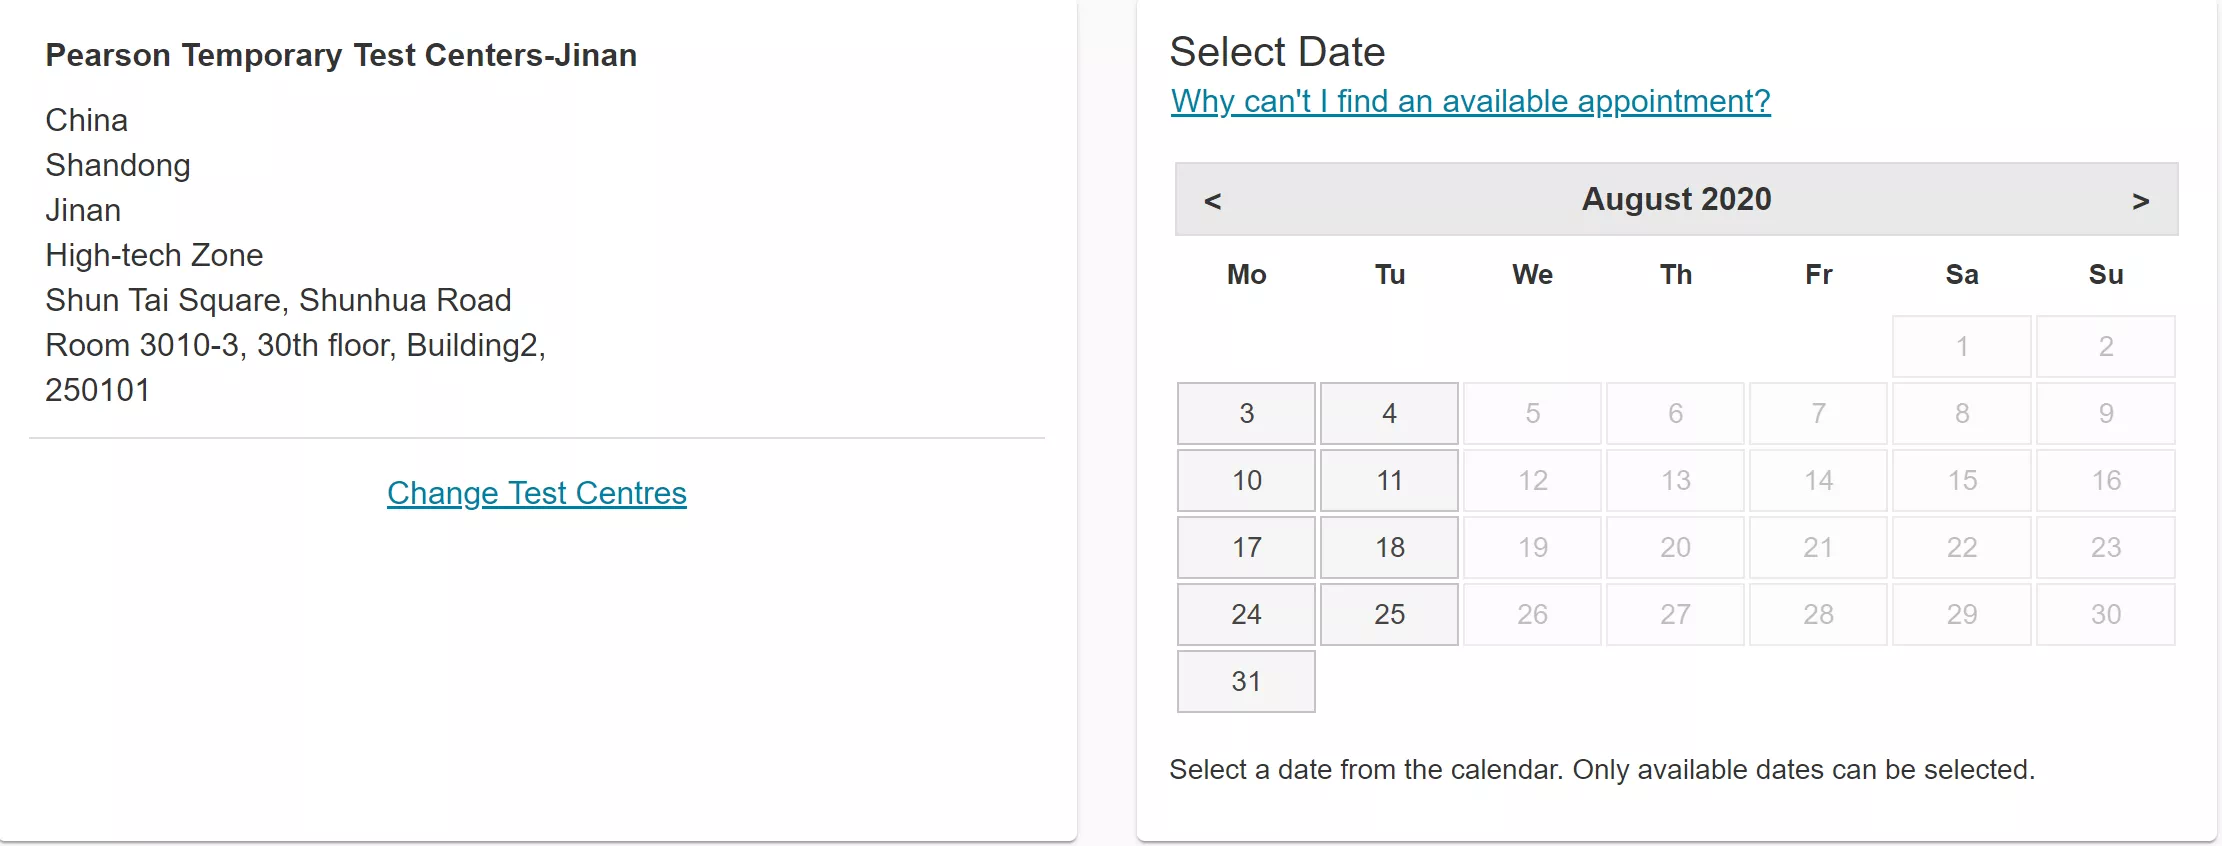This screenshot has height=846, width=2222.
Task: Click the Pearson Temporary Test Centers-Jinan heading
Action: pos(341,55)
